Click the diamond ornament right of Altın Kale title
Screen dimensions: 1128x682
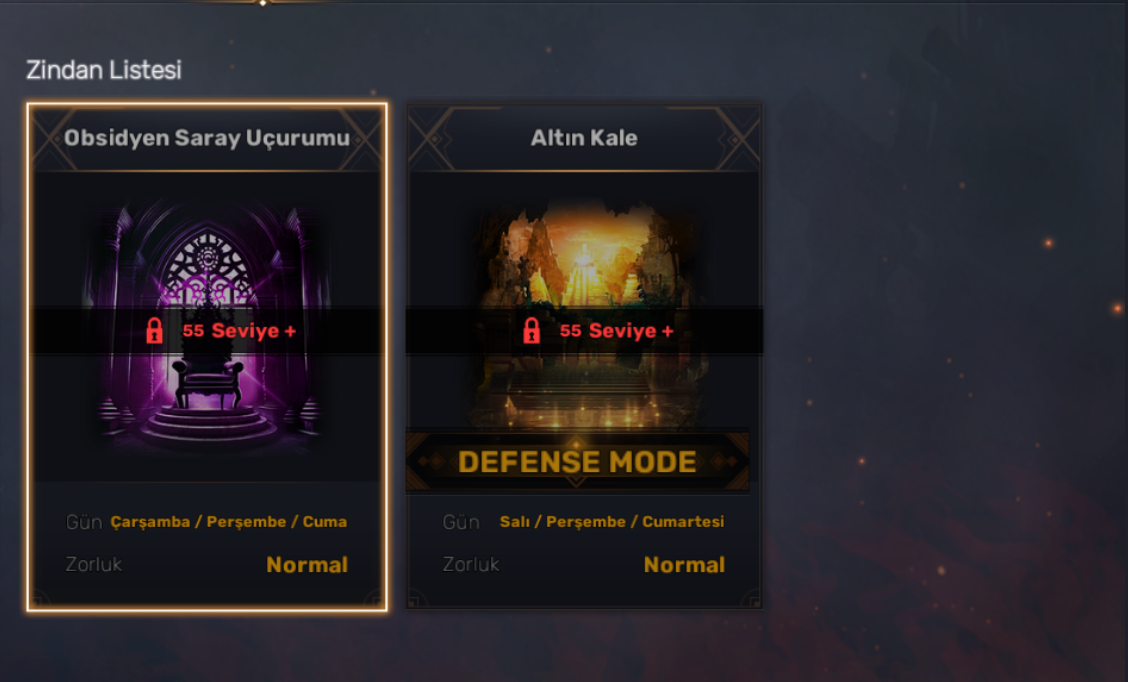[737, 139]
